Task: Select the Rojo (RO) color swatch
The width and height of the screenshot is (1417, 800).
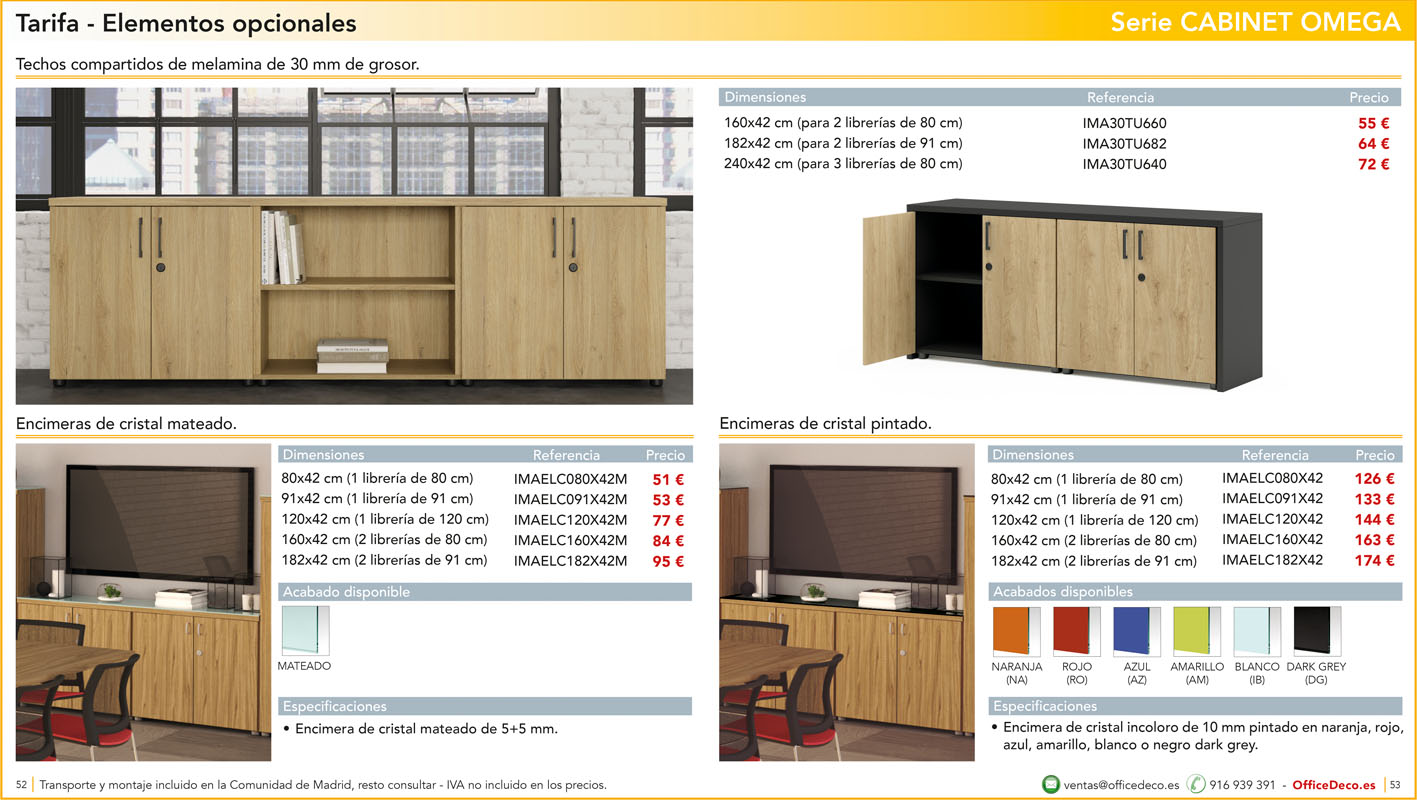Action: pos(1076,631)
